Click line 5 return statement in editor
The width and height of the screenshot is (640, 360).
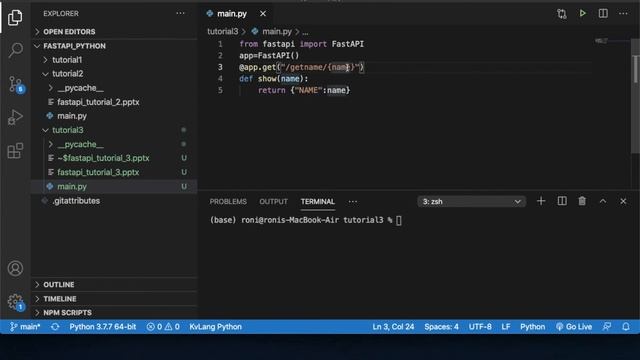pyautogui.click(x=304, y=90)
